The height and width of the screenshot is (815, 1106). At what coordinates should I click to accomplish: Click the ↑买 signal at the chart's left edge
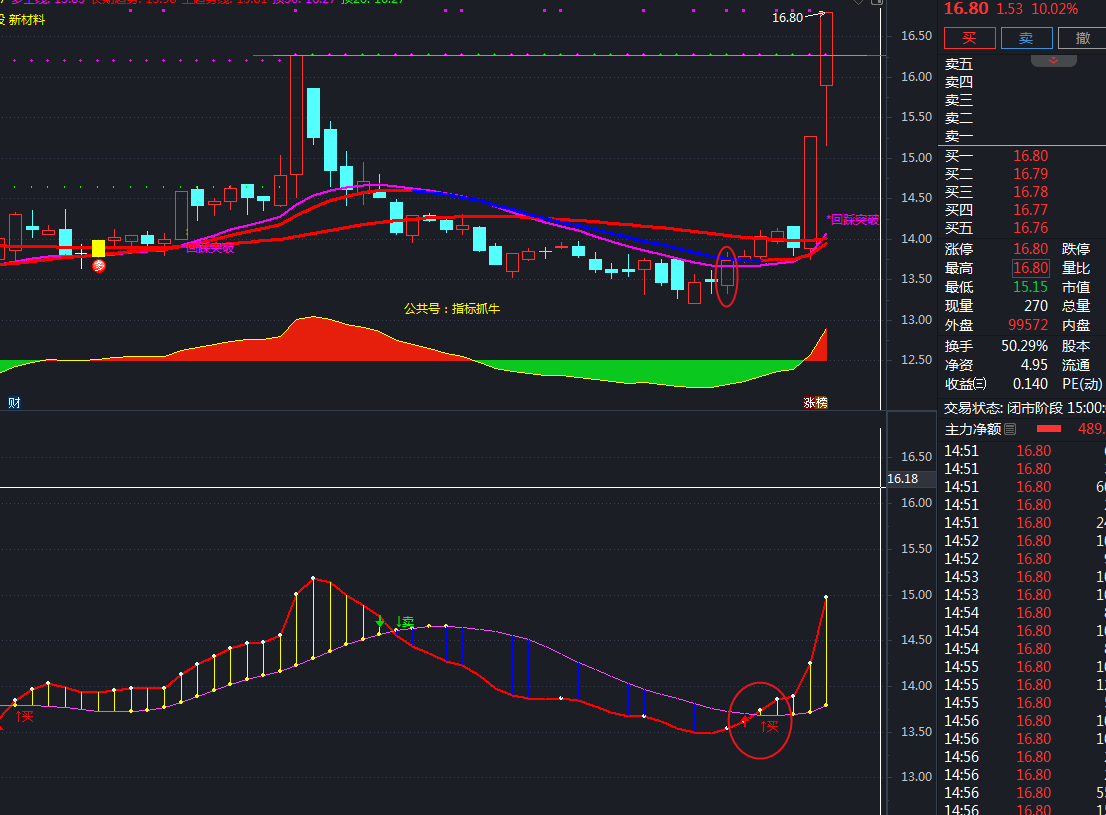pos(24,716)
